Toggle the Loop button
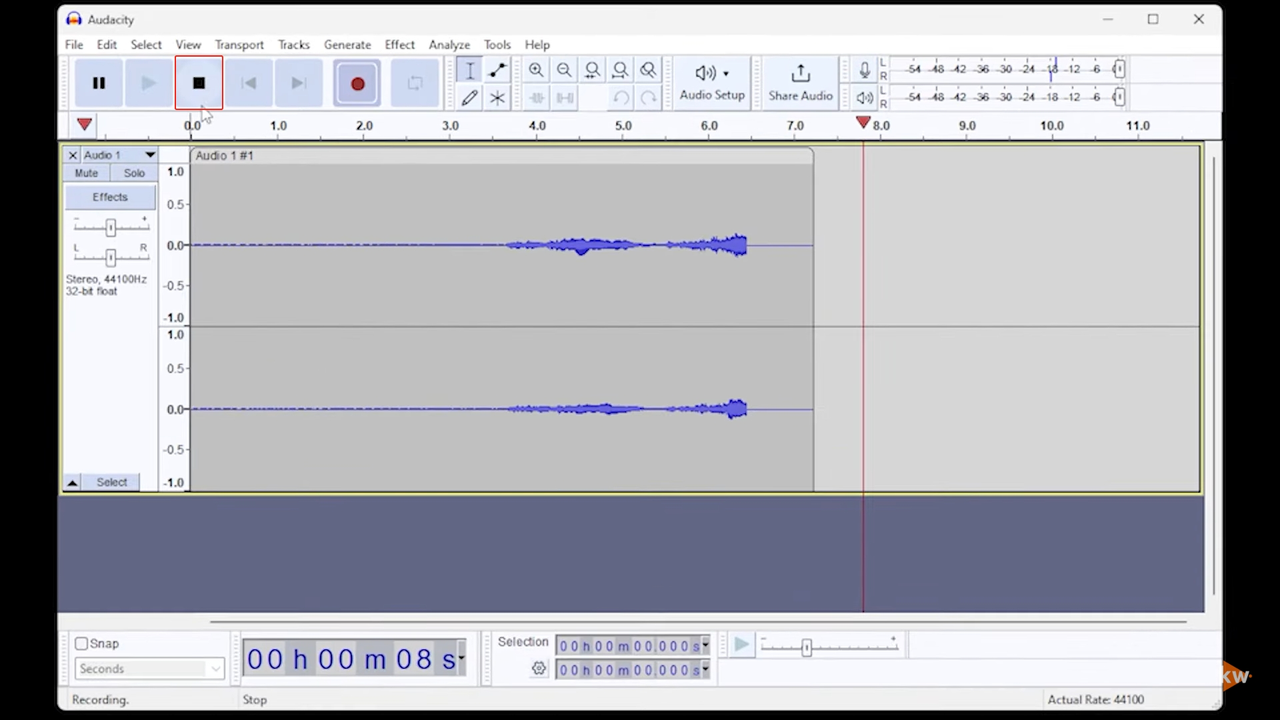Image resolution: width=1280 pixels, height=720 pixels. click(415, 84)
